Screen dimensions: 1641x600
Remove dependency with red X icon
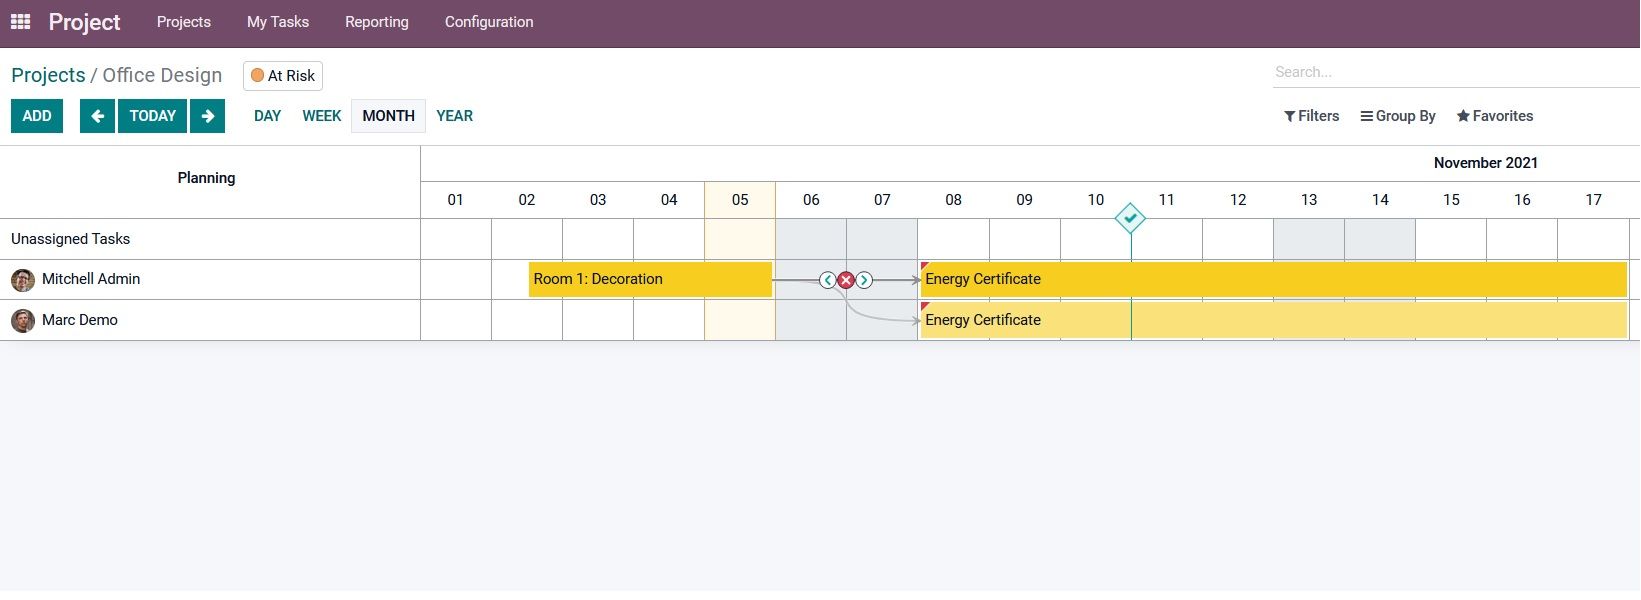pyautogui.click(x=846, y=280)
